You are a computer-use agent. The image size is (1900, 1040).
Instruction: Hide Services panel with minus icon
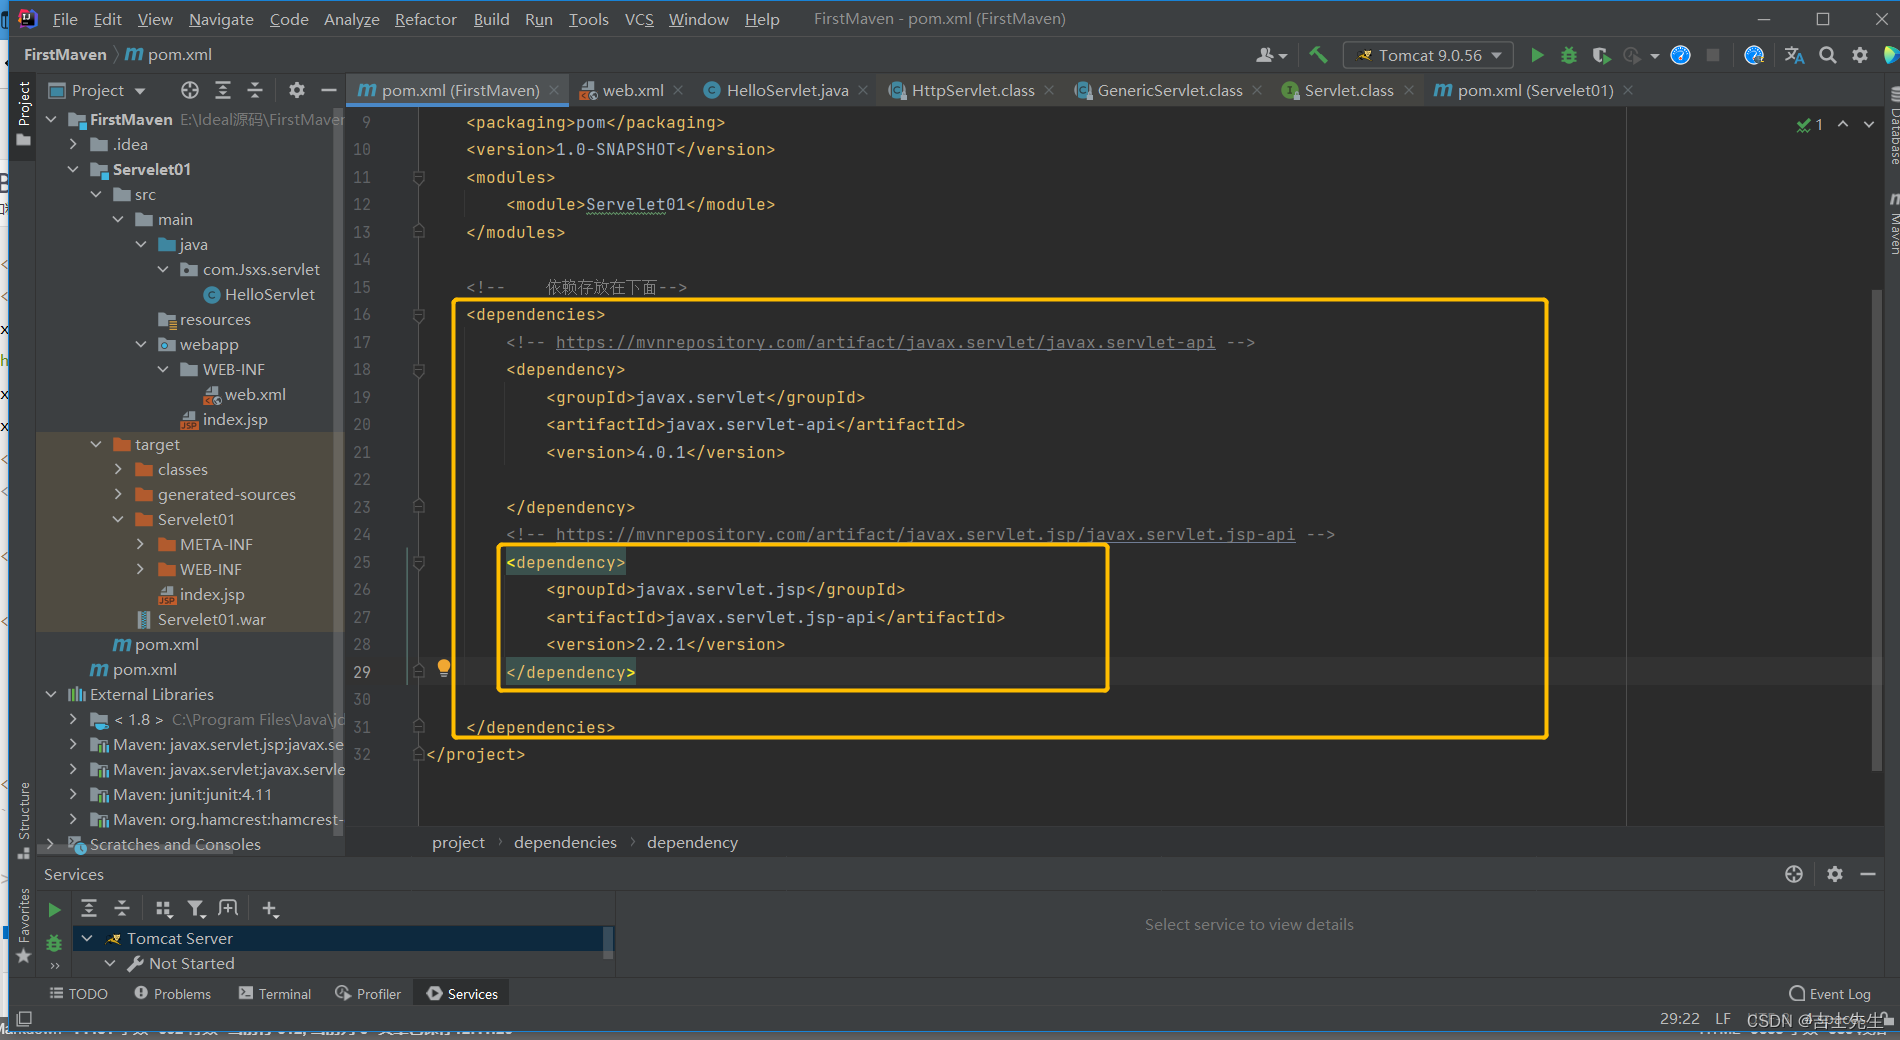point(1867,874)
